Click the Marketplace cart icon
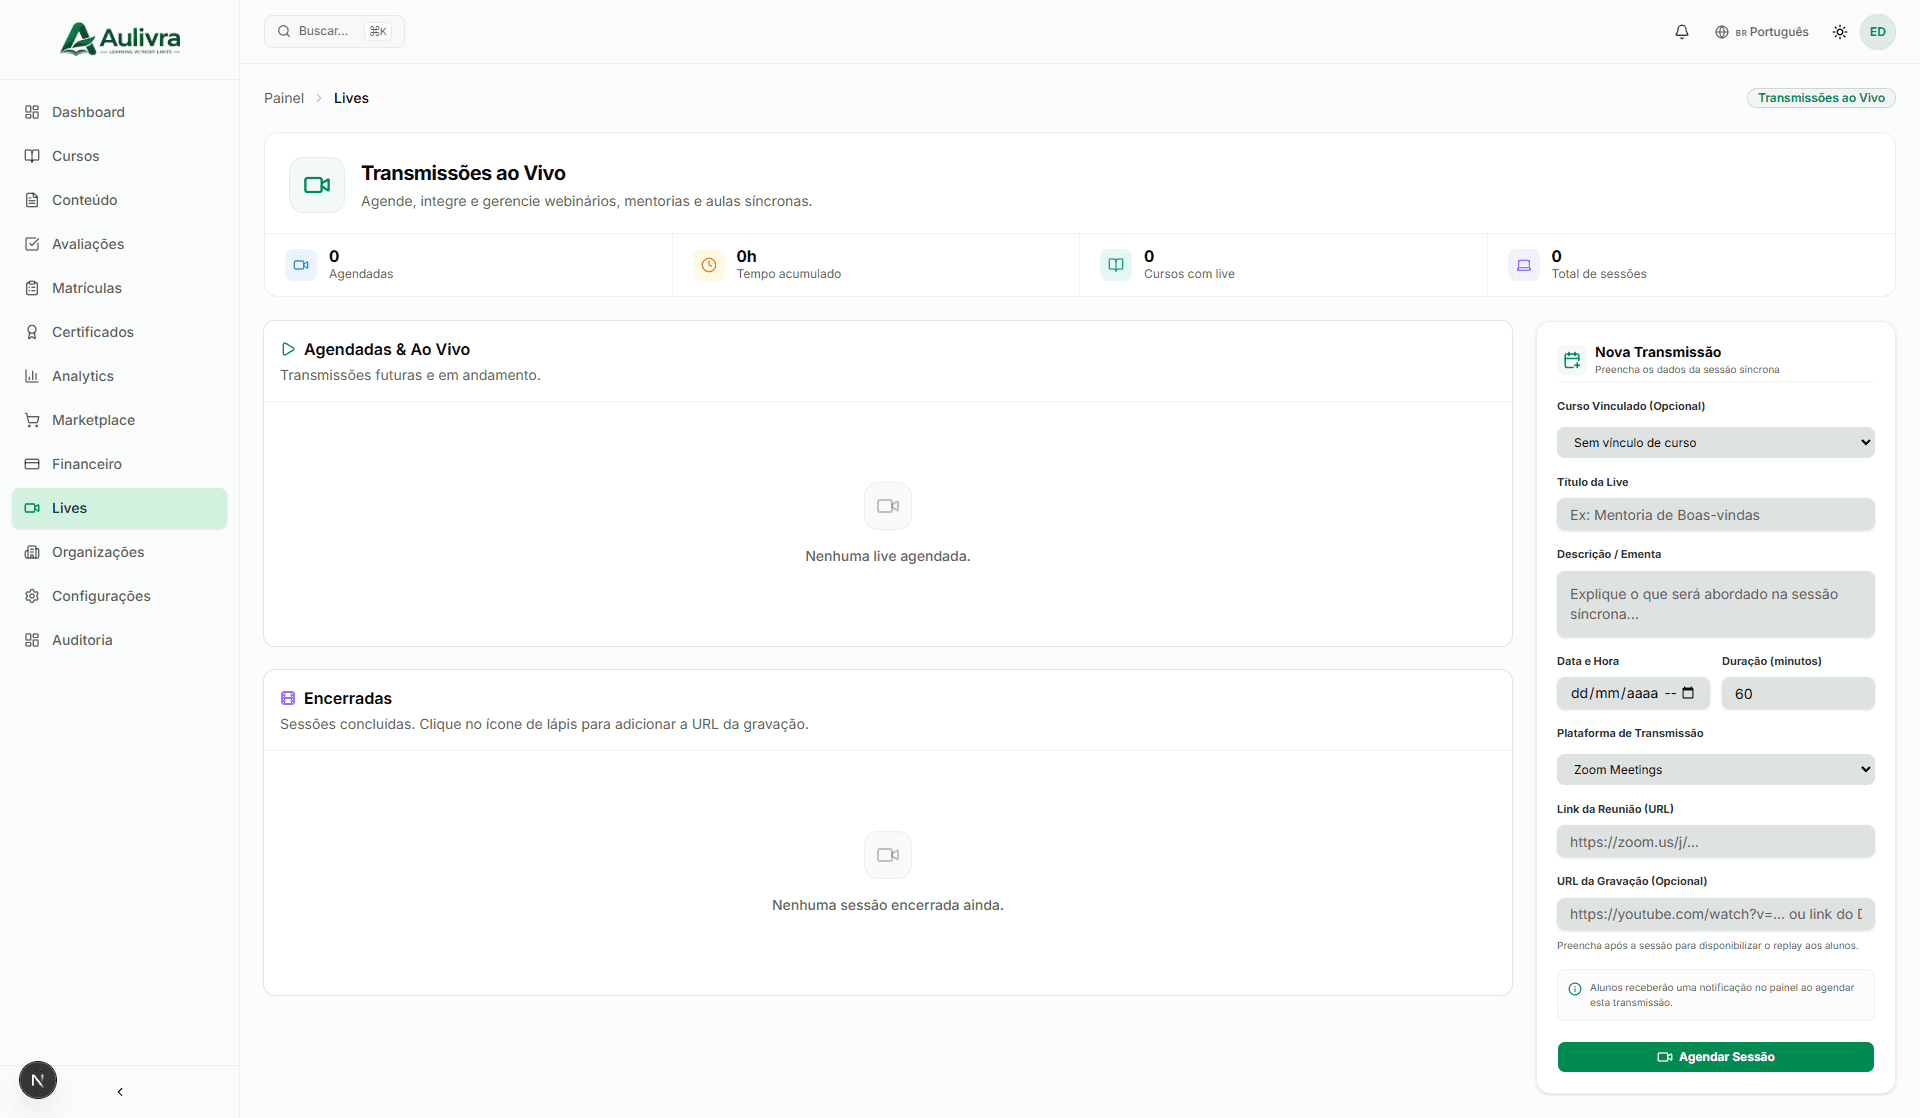Image resolution: width=1920 pixels, height=1118 pixels. (x=32, y=420)
